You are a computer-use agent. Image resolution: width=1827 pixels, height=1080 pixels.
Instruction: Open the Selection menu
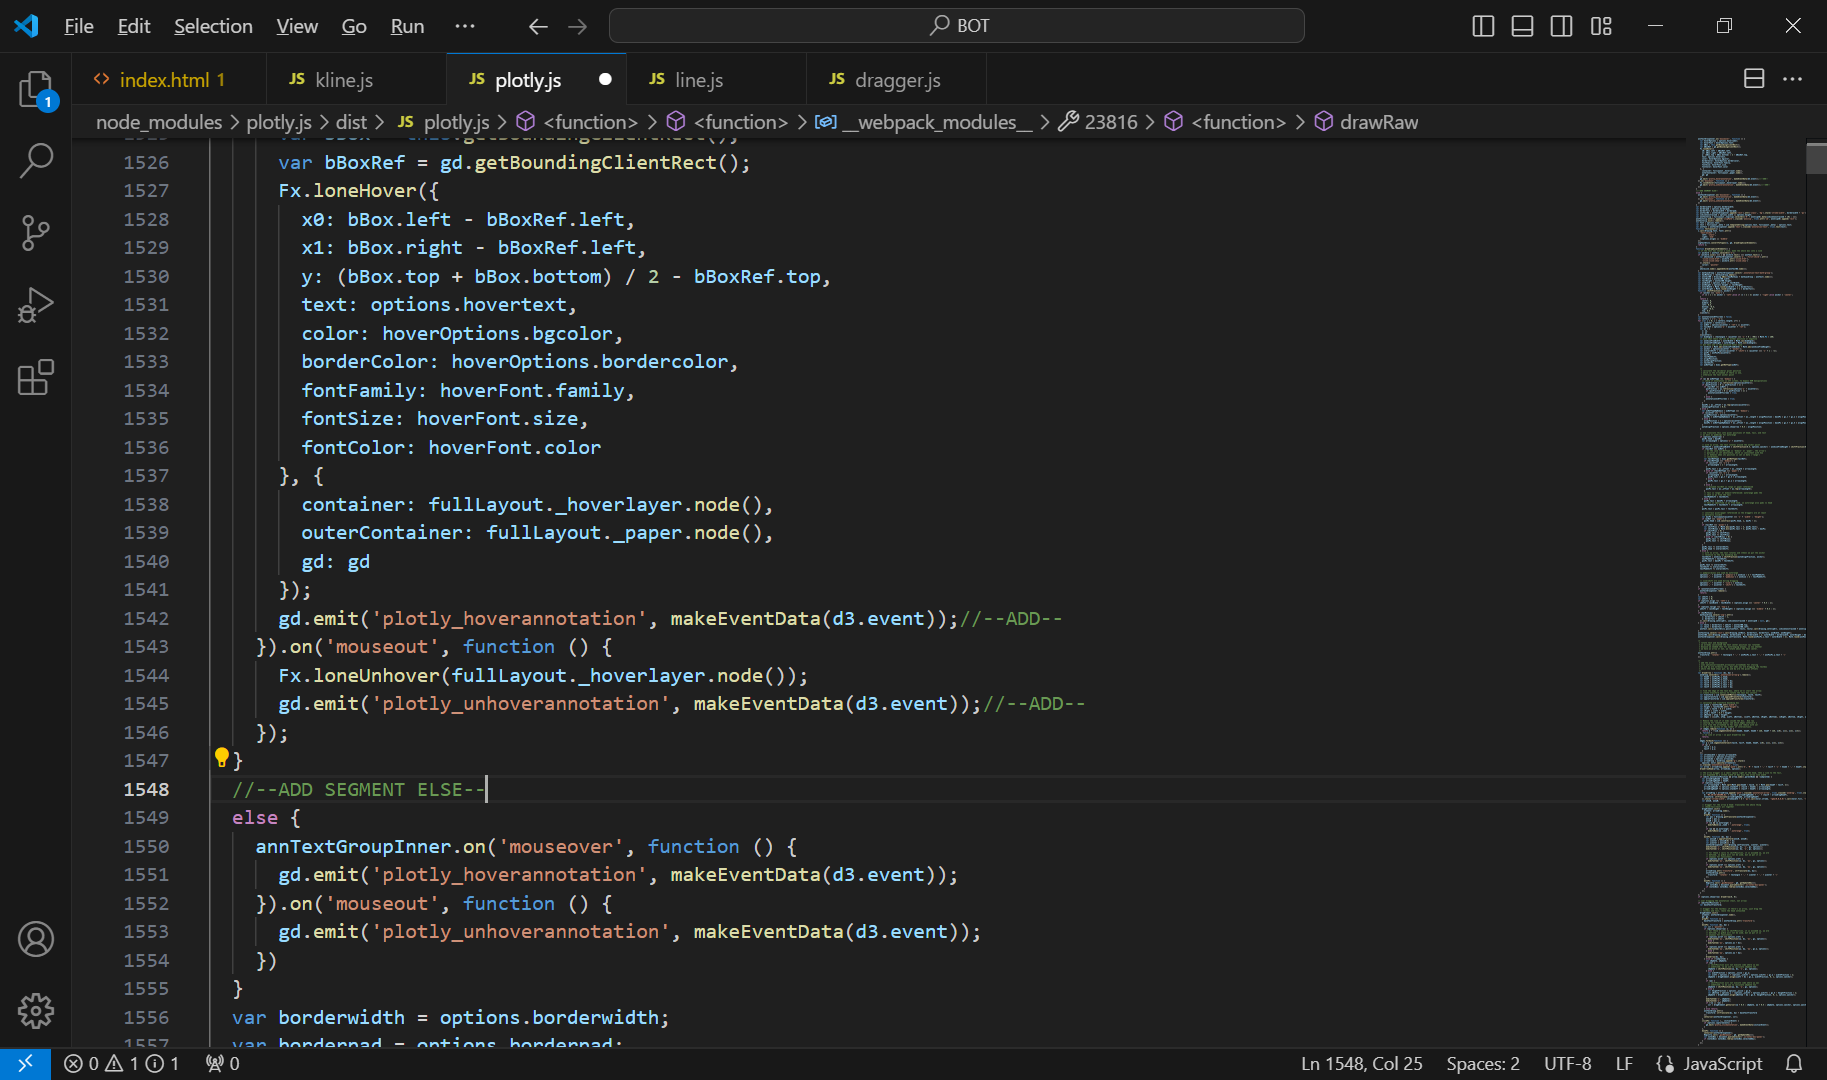tap(213, 26)
